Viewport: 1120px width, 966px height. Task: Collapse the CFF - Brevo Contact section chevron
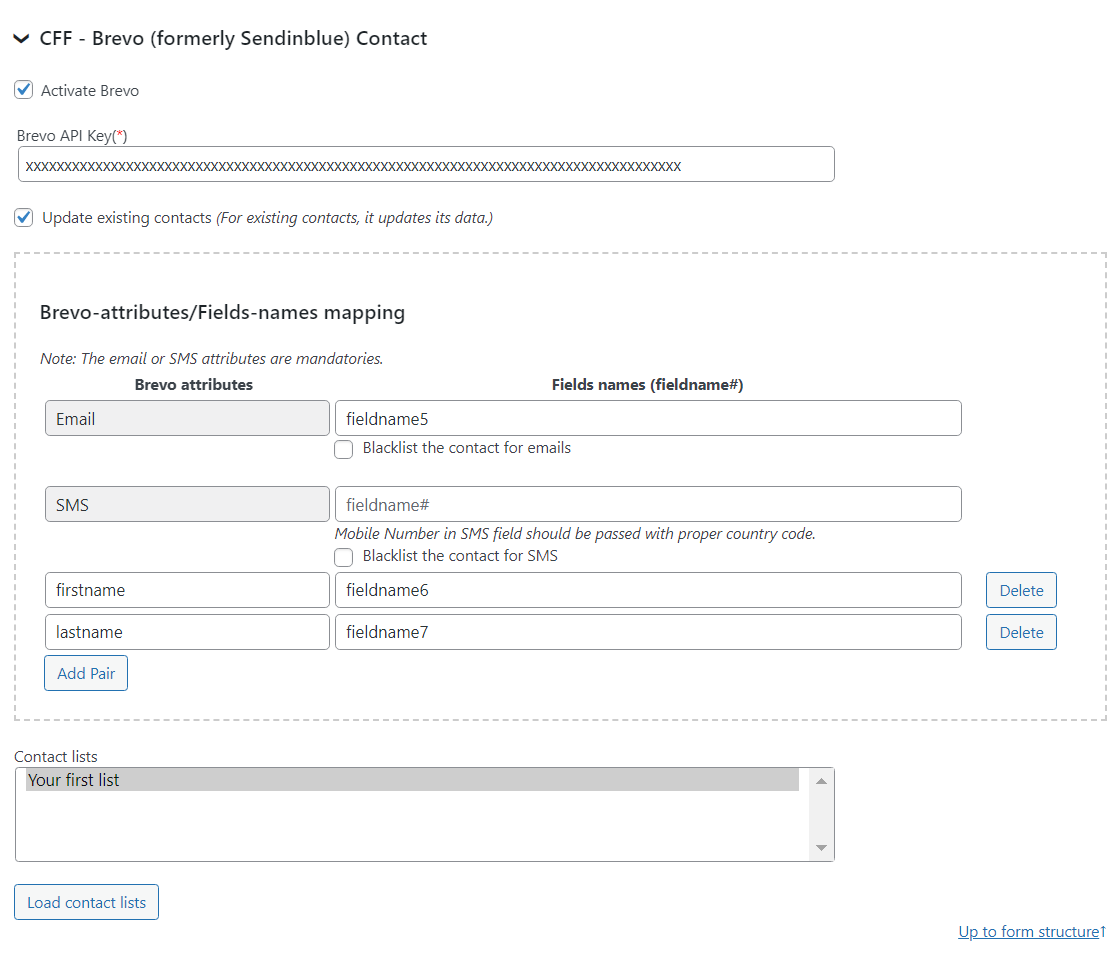pos(21,39)
